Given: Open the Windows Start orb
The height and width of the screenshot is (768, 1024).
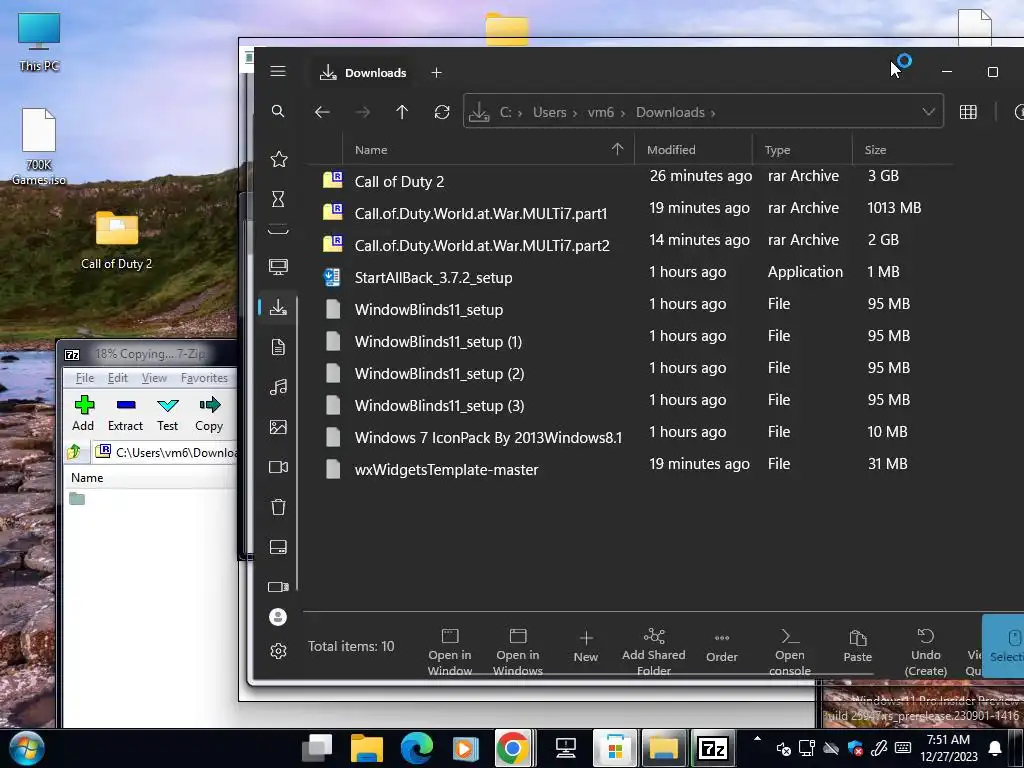Looking at the screenshot, I should (26, 748).
